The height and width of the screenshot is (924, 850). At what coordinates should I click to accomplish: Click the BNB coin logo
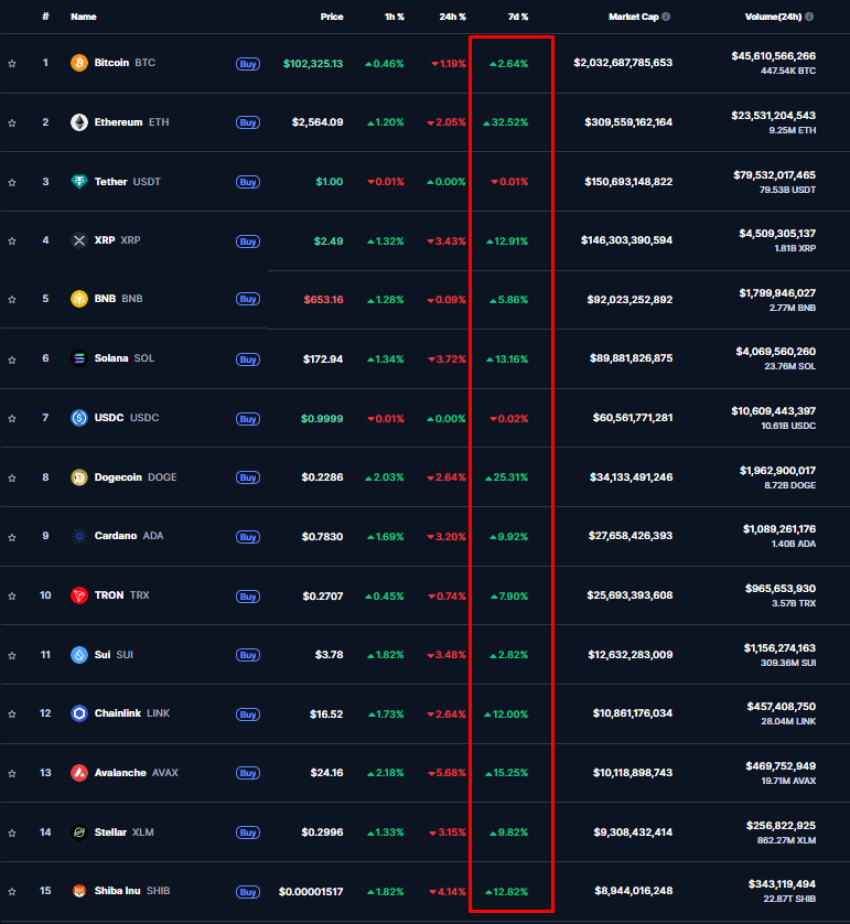click(77, 299)
